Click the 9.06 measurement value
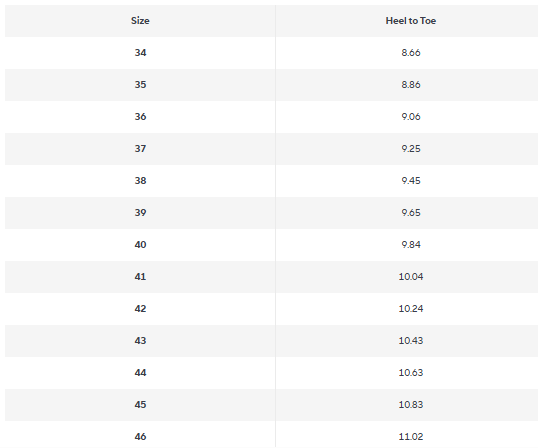 [411, 117]
